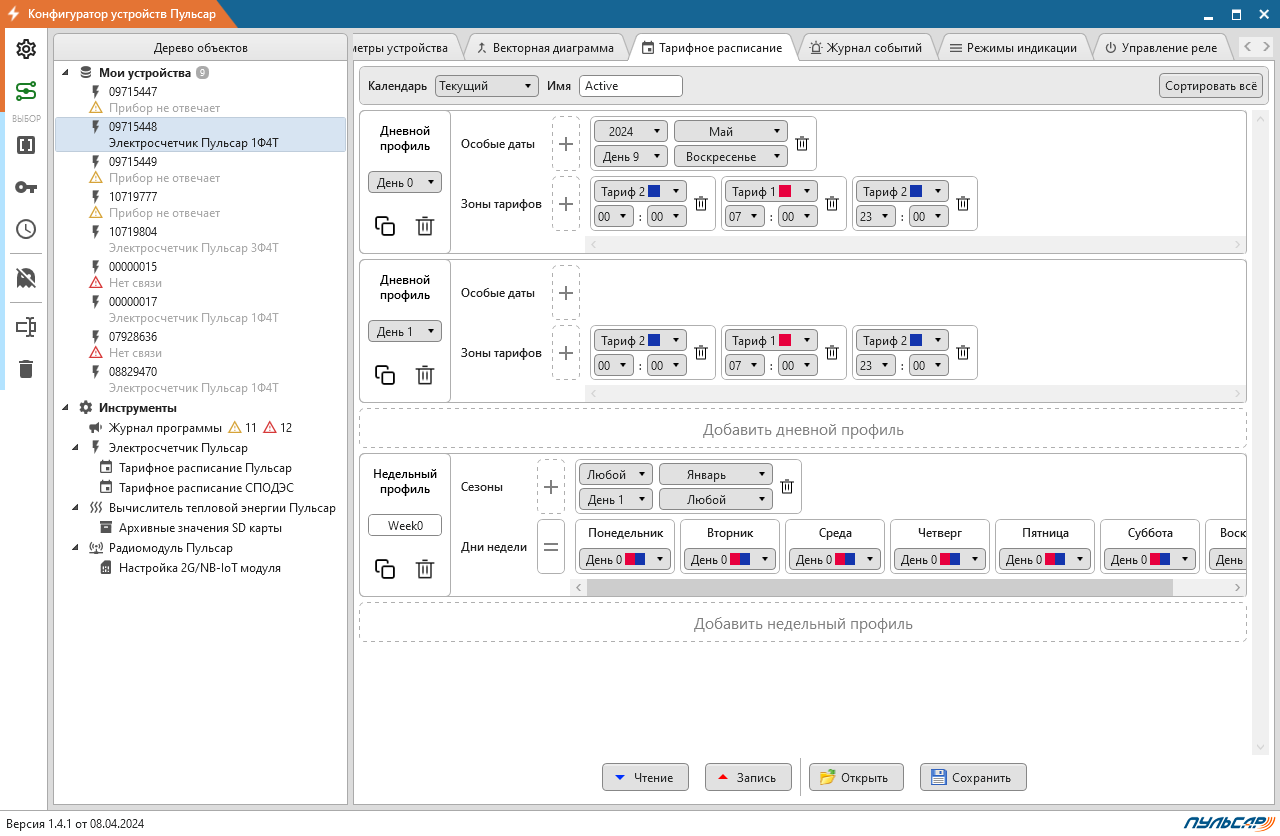Screen dimensions: 1280x836
Task: Switch to Журнал событий tab
Action: coord(866,47)
